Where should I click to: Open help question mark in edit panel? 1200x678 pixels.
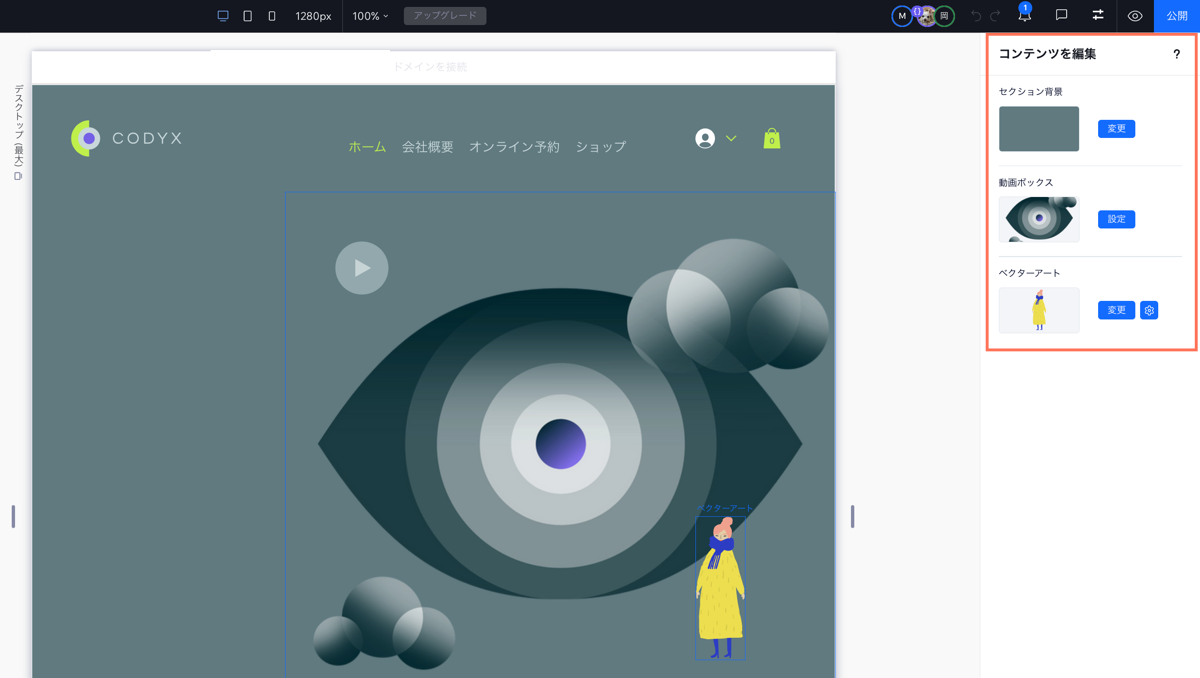click(1176, 54)
